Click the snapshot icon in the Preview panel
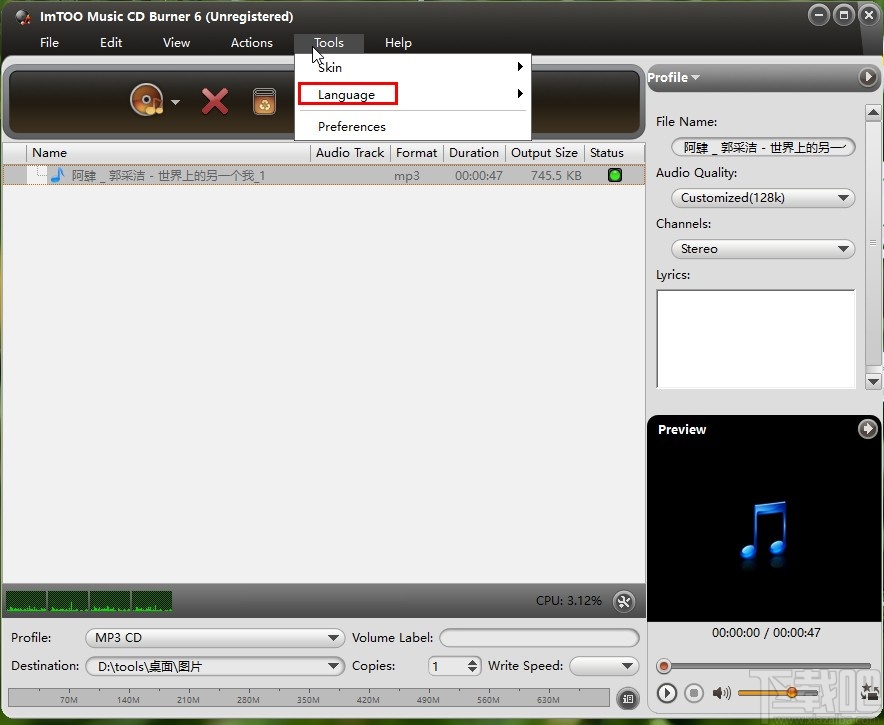The height and width of the screenshot is (725, 884). click(869, 692)
